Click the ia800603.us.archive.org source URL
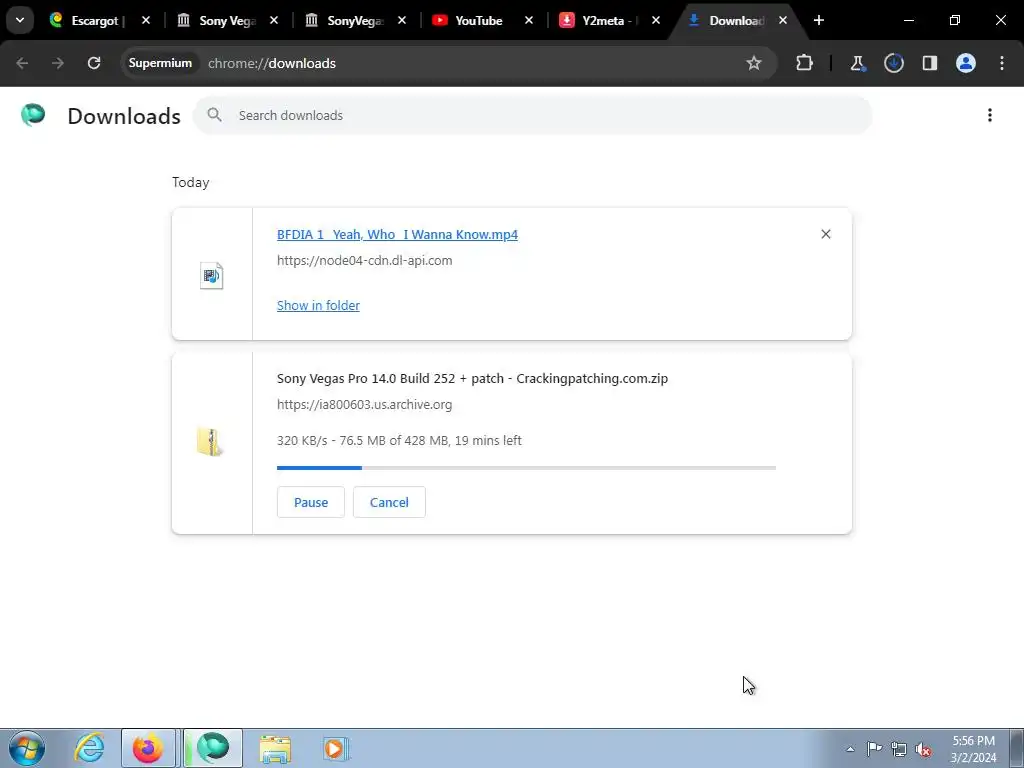Image resolution: width=1024 pixels, height=768 pixels. [x=364, y=405]
